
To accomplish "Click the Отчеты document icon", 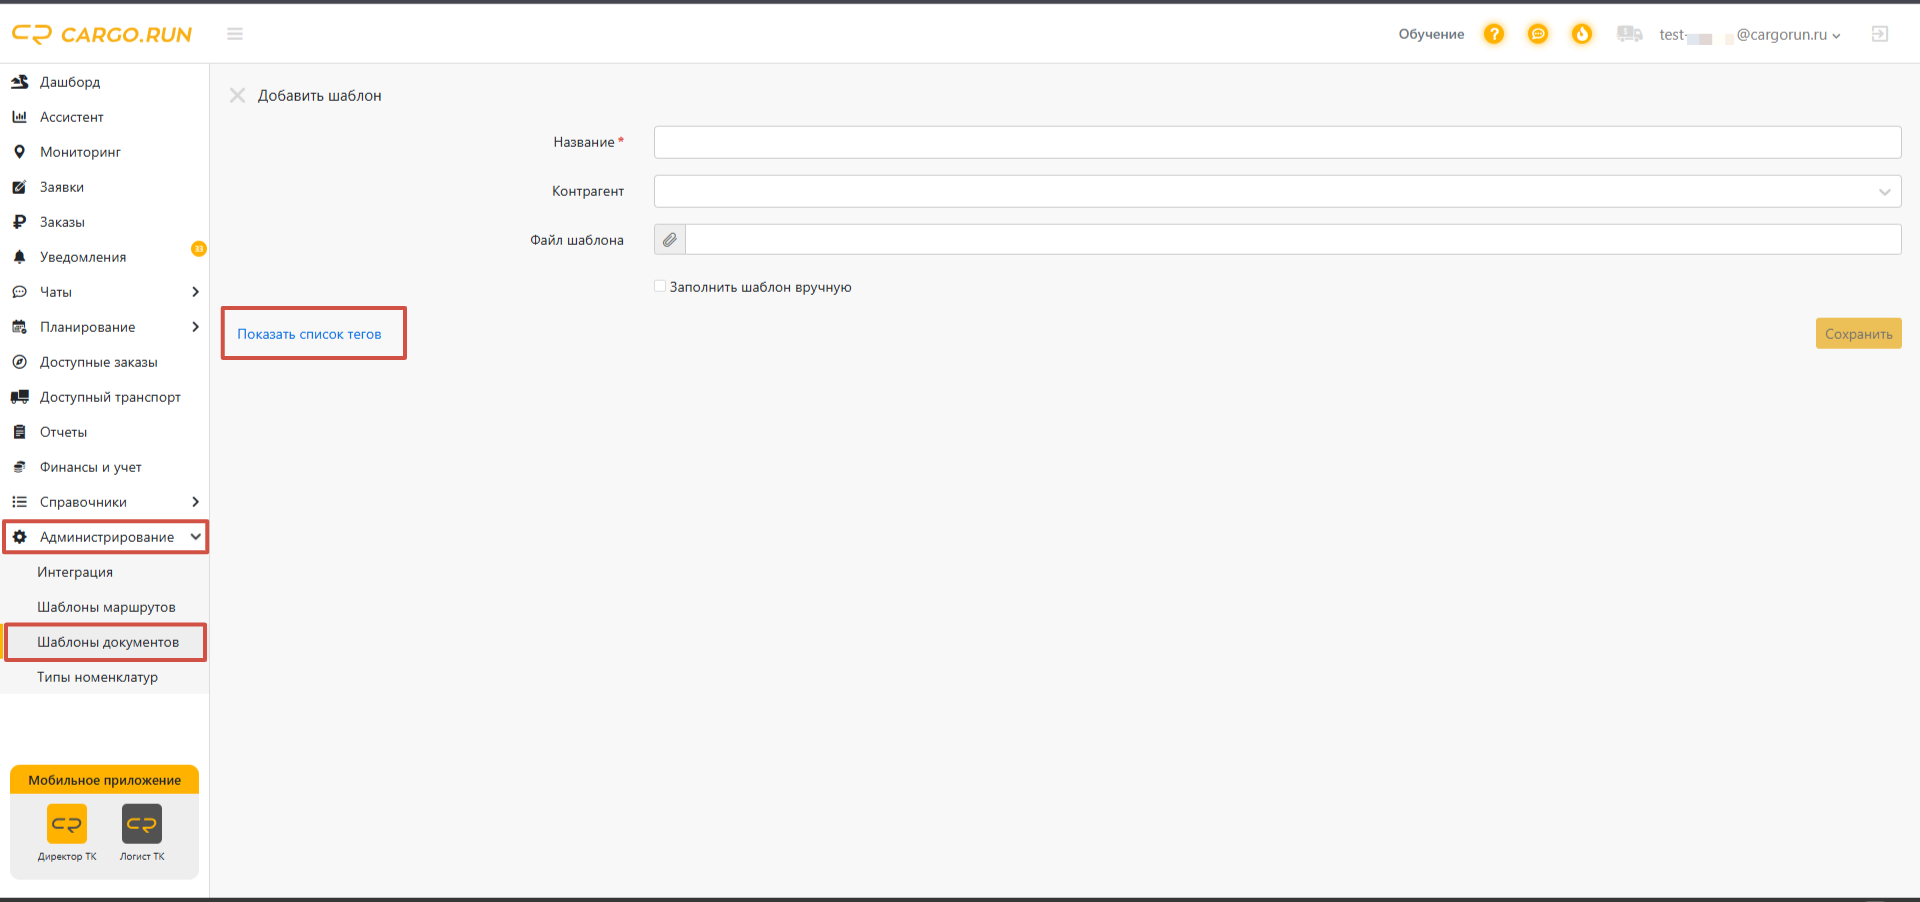I will (x=19, y=432).
